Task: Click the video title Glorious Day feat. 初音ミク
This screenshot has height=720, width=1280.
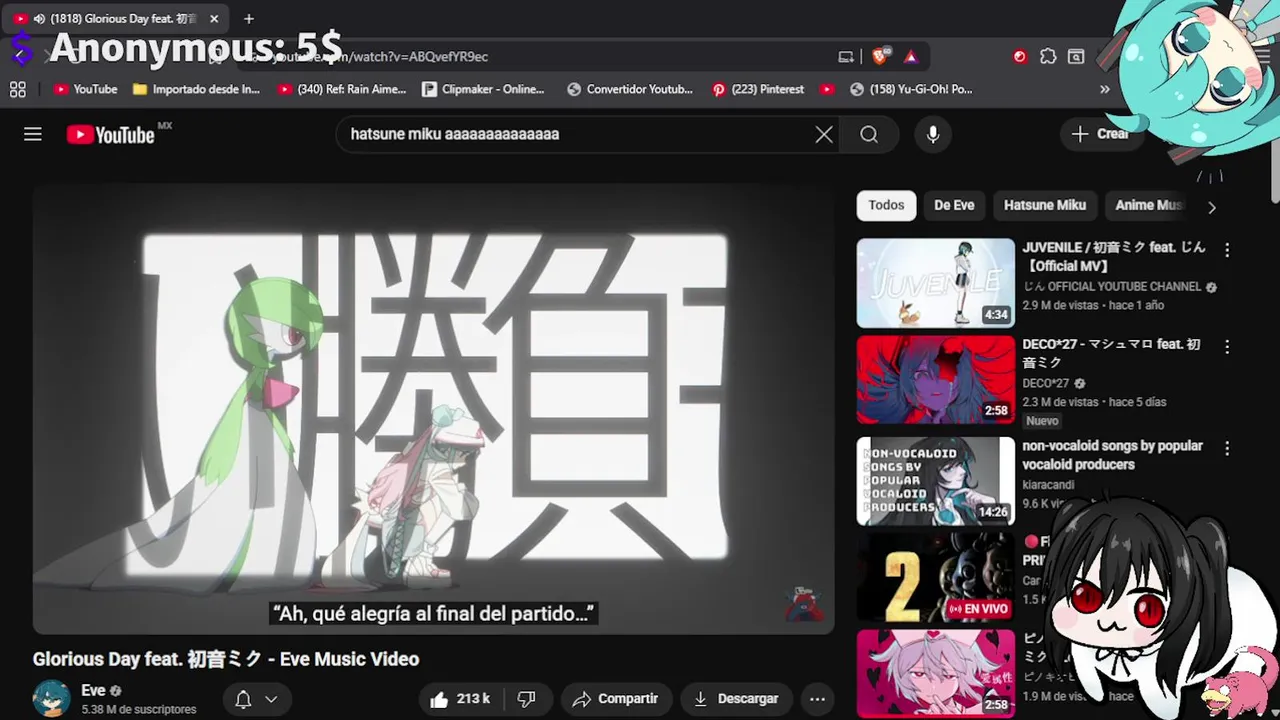Action: (x=226, y=659)
